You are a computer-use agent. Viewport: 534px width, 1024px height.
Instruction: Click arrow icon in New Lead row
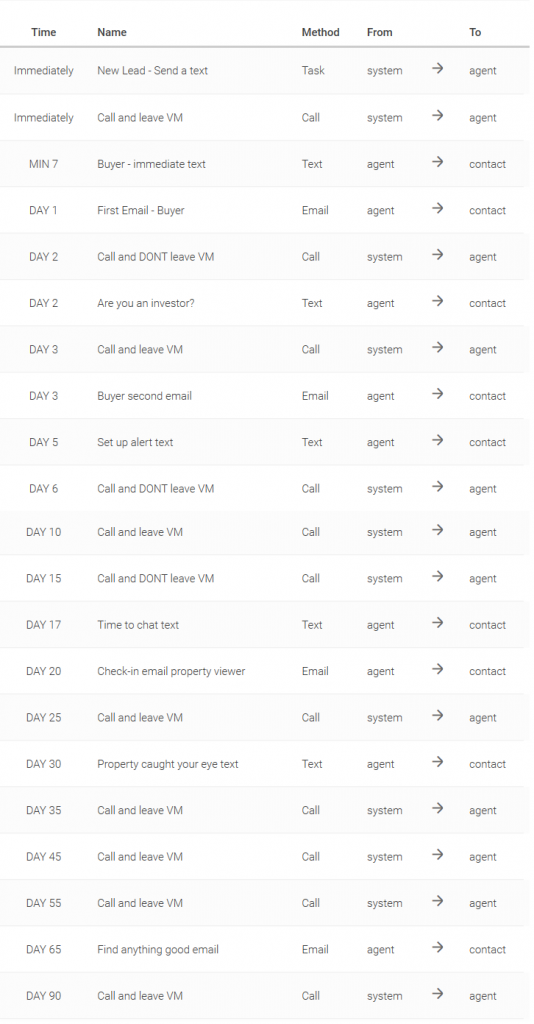click(x=437, y=69)
